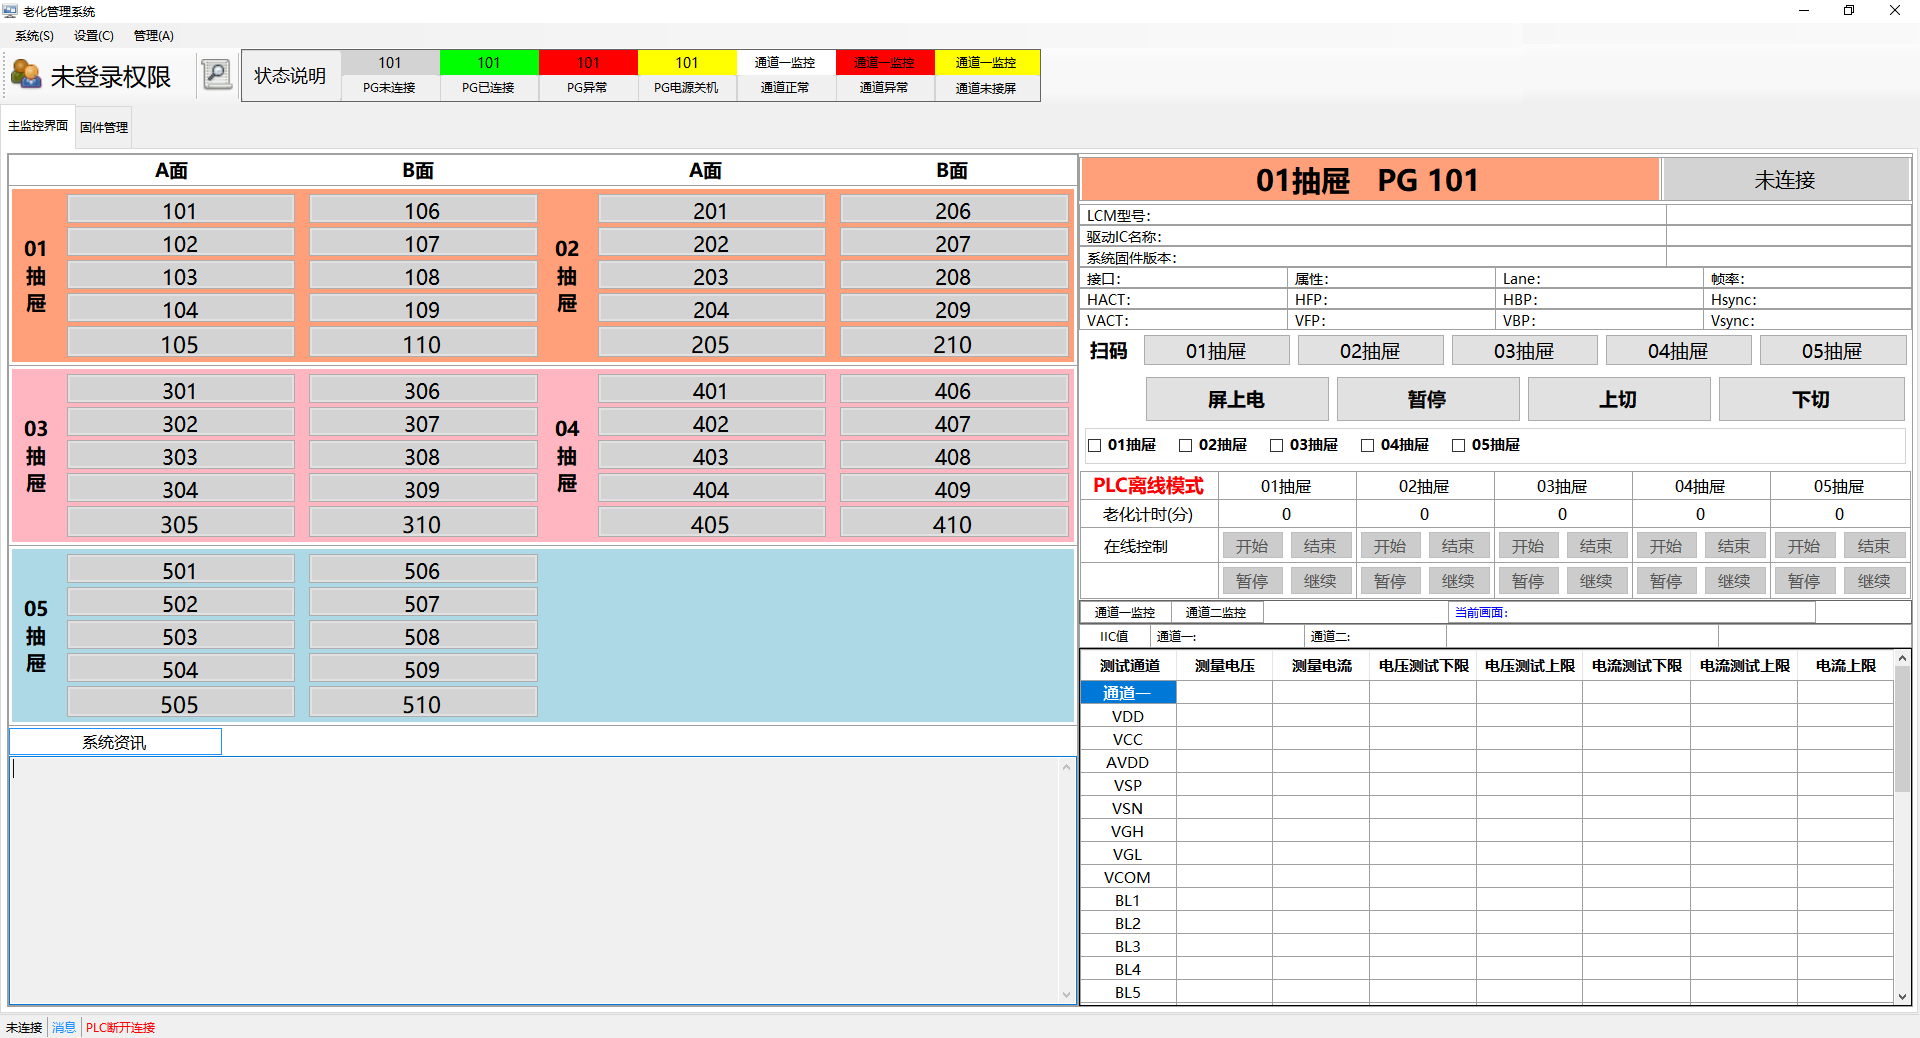The width and height of the screenshot is (1920, 1038).
Task: Click the app icon in the title bar
Action: pyautogui.click(x=10, y=11)
